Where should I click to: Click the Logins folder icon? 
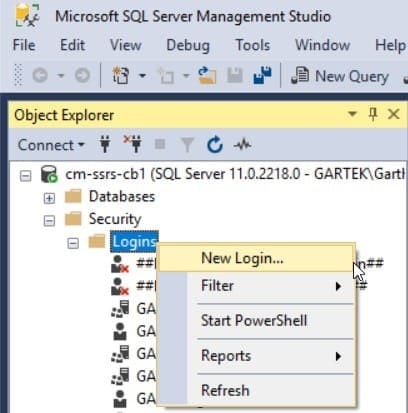[x=97, y=241]
